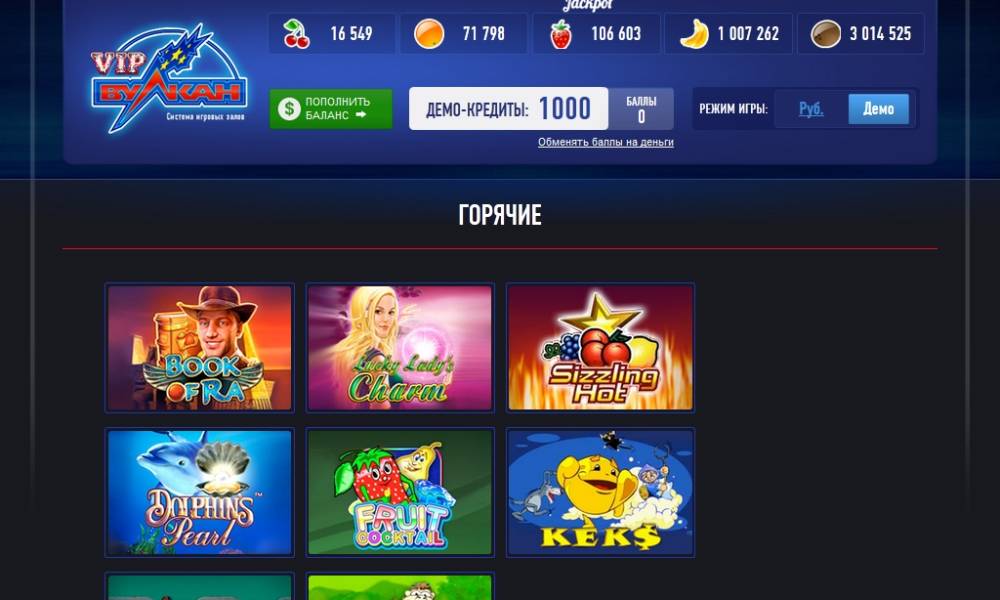The height and width of the screenshot is (600, 1000).
Task: Launch the Book of Ra game
Action: click(200, 348)
